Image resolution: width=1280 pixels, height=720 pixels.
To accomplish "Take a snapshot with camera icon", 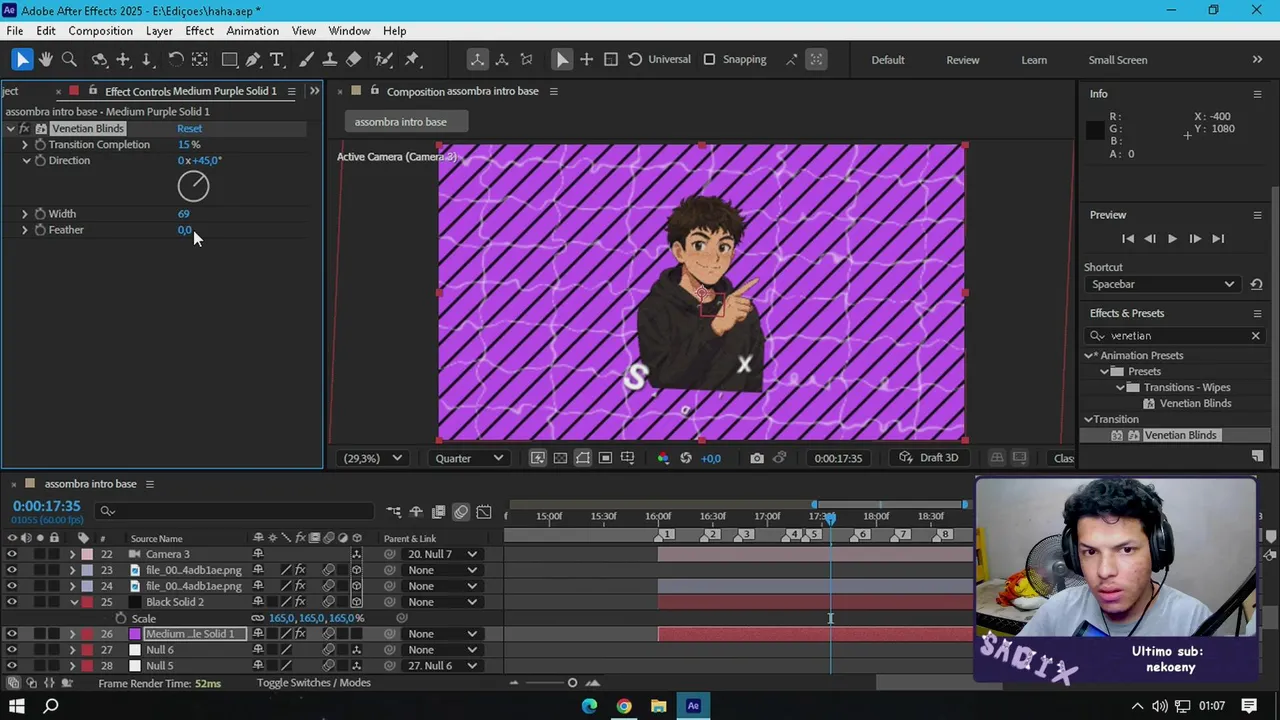I will pos(757,458).
